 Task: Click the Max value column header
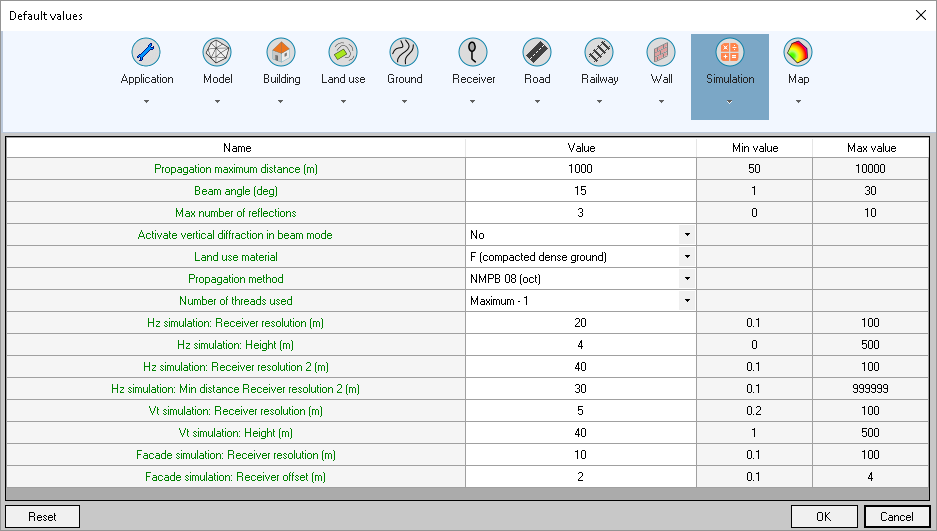tap(871, 148)
